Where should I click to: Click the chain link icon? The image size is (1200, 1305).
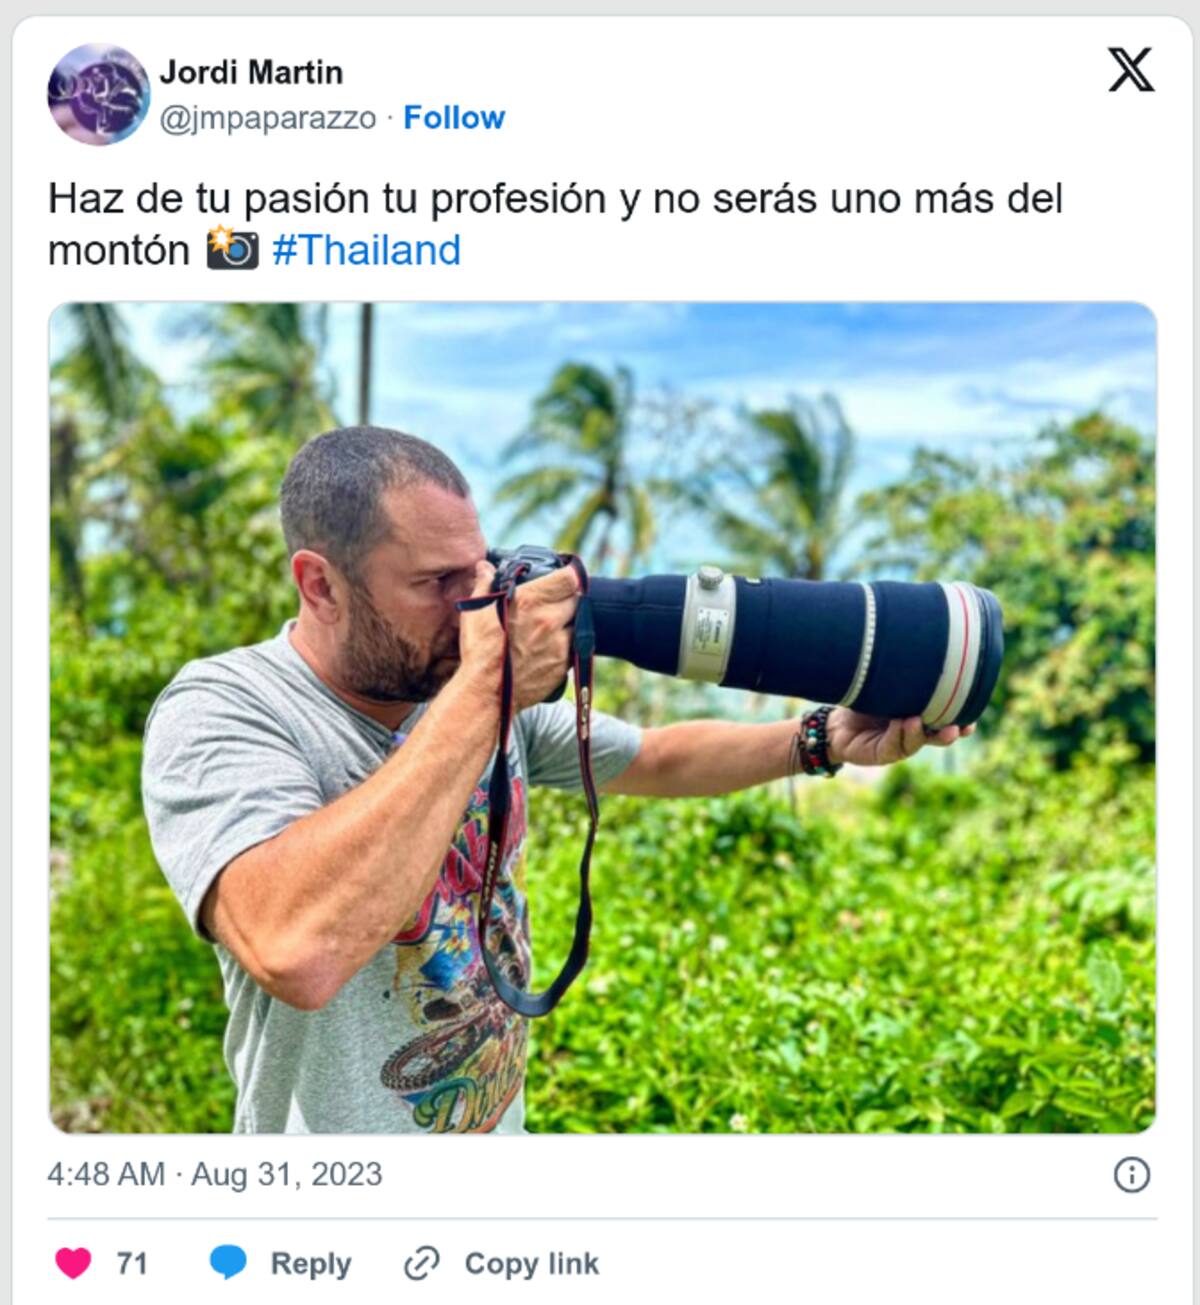pos(421,1264)
